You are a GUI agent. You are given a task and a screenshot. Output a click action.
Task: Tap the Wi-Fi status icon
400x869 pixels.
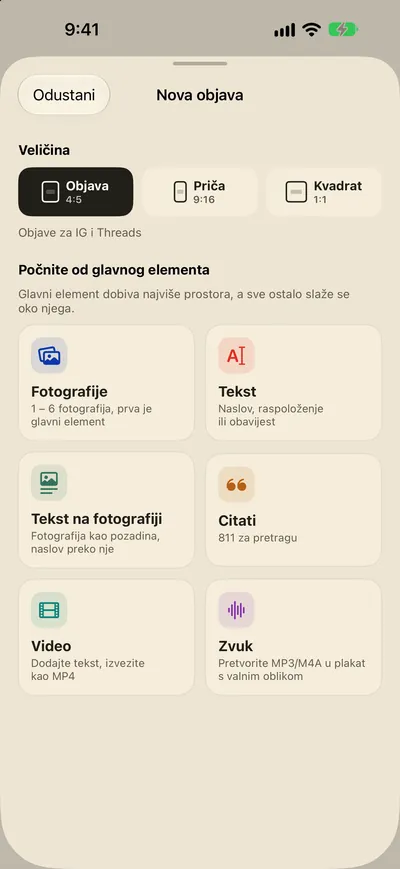pyautogui.click(x=312, y=30)
